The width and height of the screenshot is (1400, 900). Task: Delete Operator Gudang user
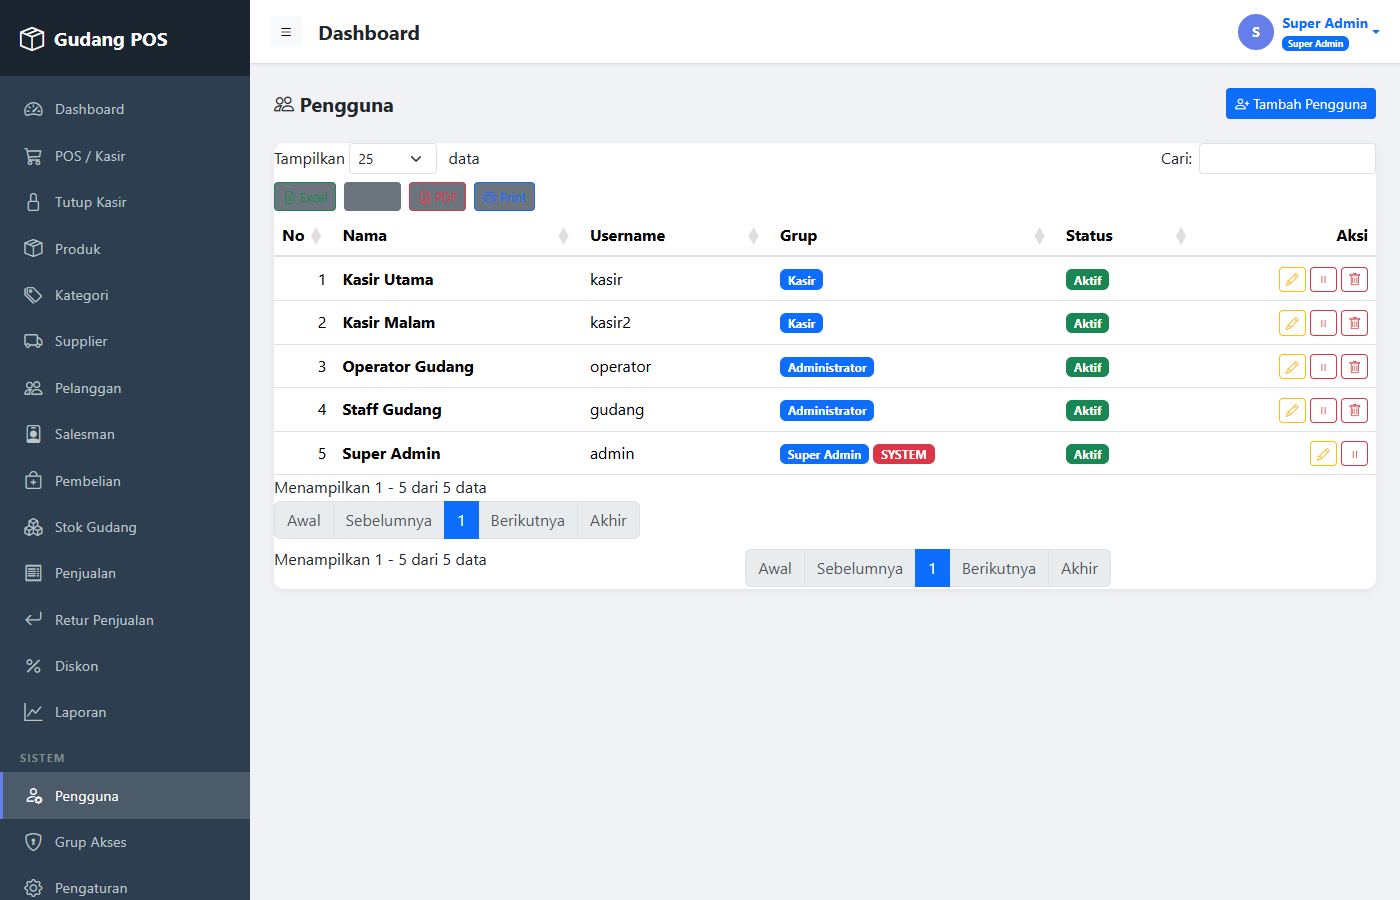pyautogui.click(x=1354, y=367)
